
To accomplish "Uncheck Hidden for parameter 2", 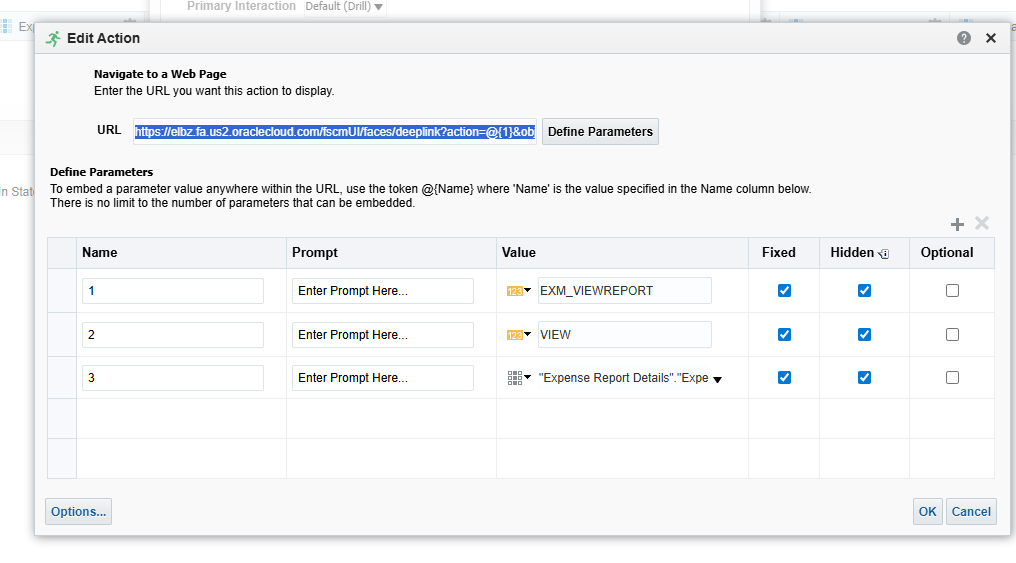I will click(864, 335).
